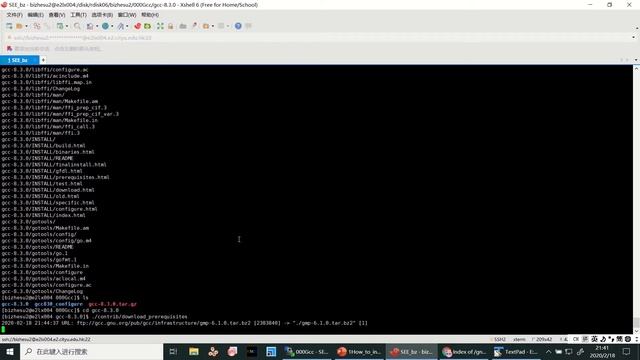
Task: Open the 窗口(W) Window menu
Action: 127,15
